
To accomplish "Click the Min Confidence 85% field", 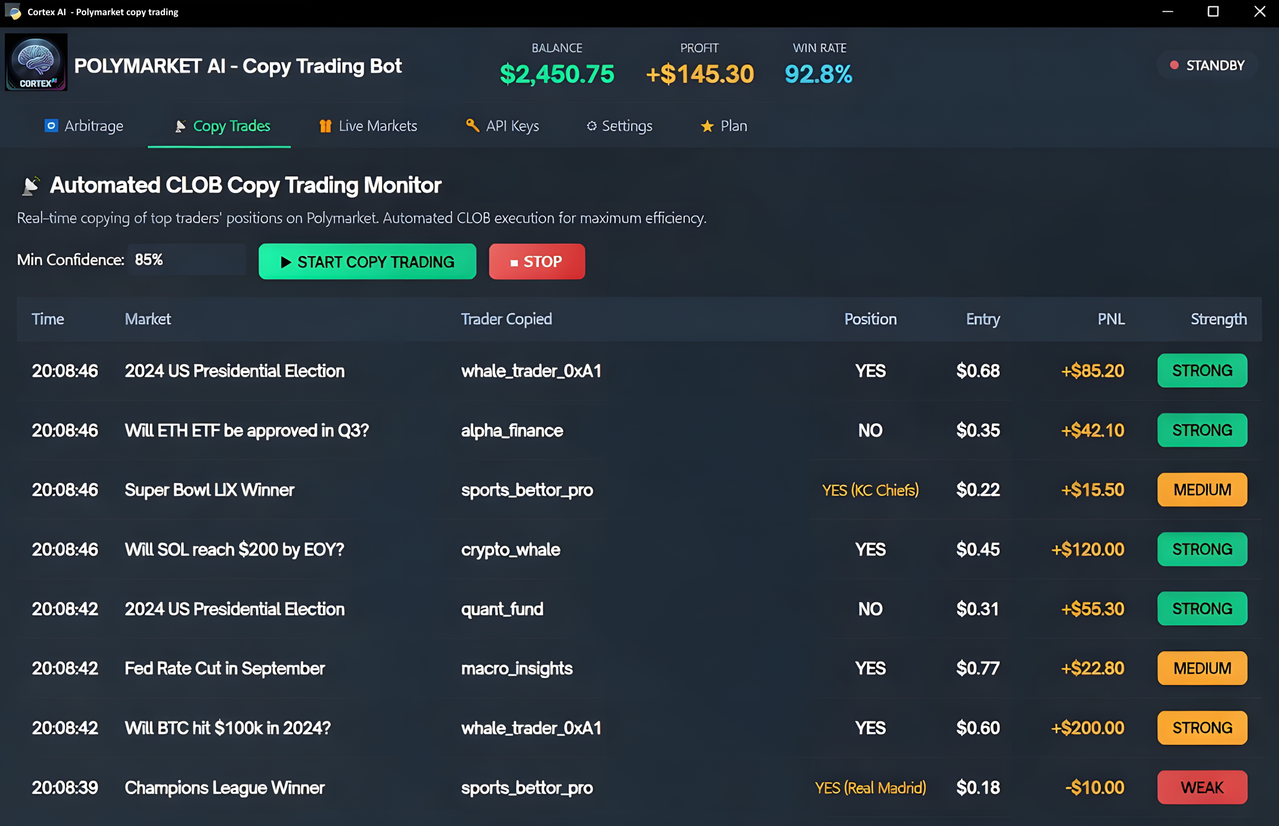I will (187, 260).
